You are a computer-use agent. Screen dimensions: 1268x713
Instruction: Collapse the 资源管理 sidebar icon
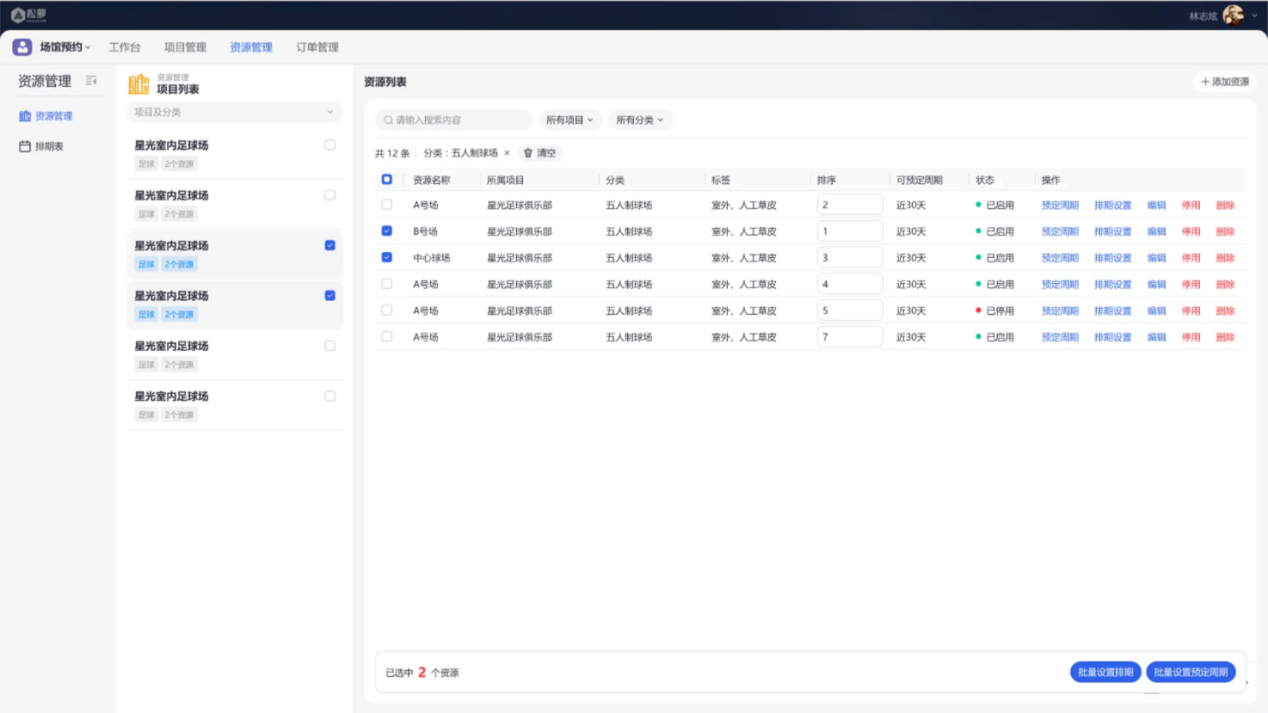pos(91,81)
